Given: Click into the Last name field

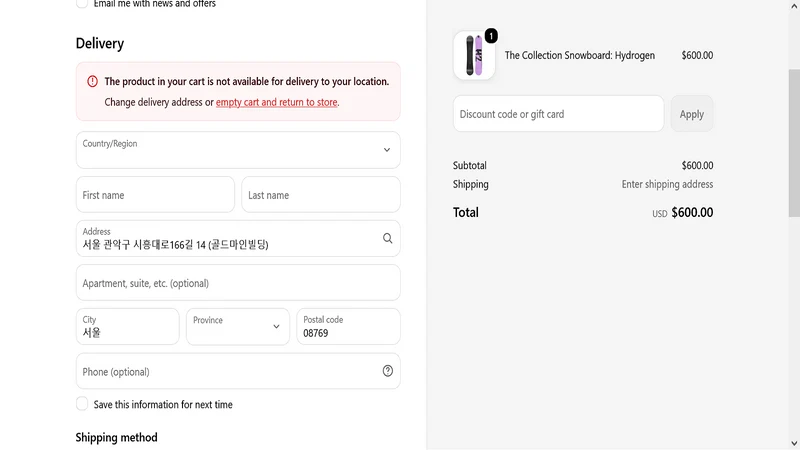Looking at the screenshot, I should [321, 194].
